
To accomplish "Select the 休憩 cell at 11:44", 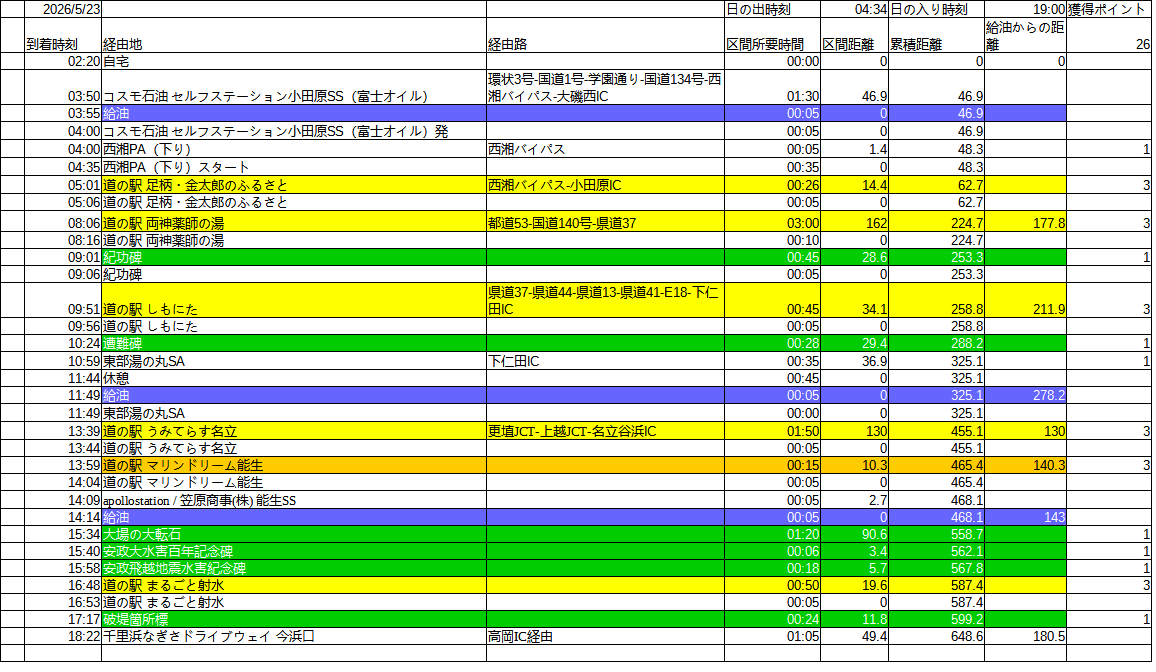I will (x=293, y=378).
